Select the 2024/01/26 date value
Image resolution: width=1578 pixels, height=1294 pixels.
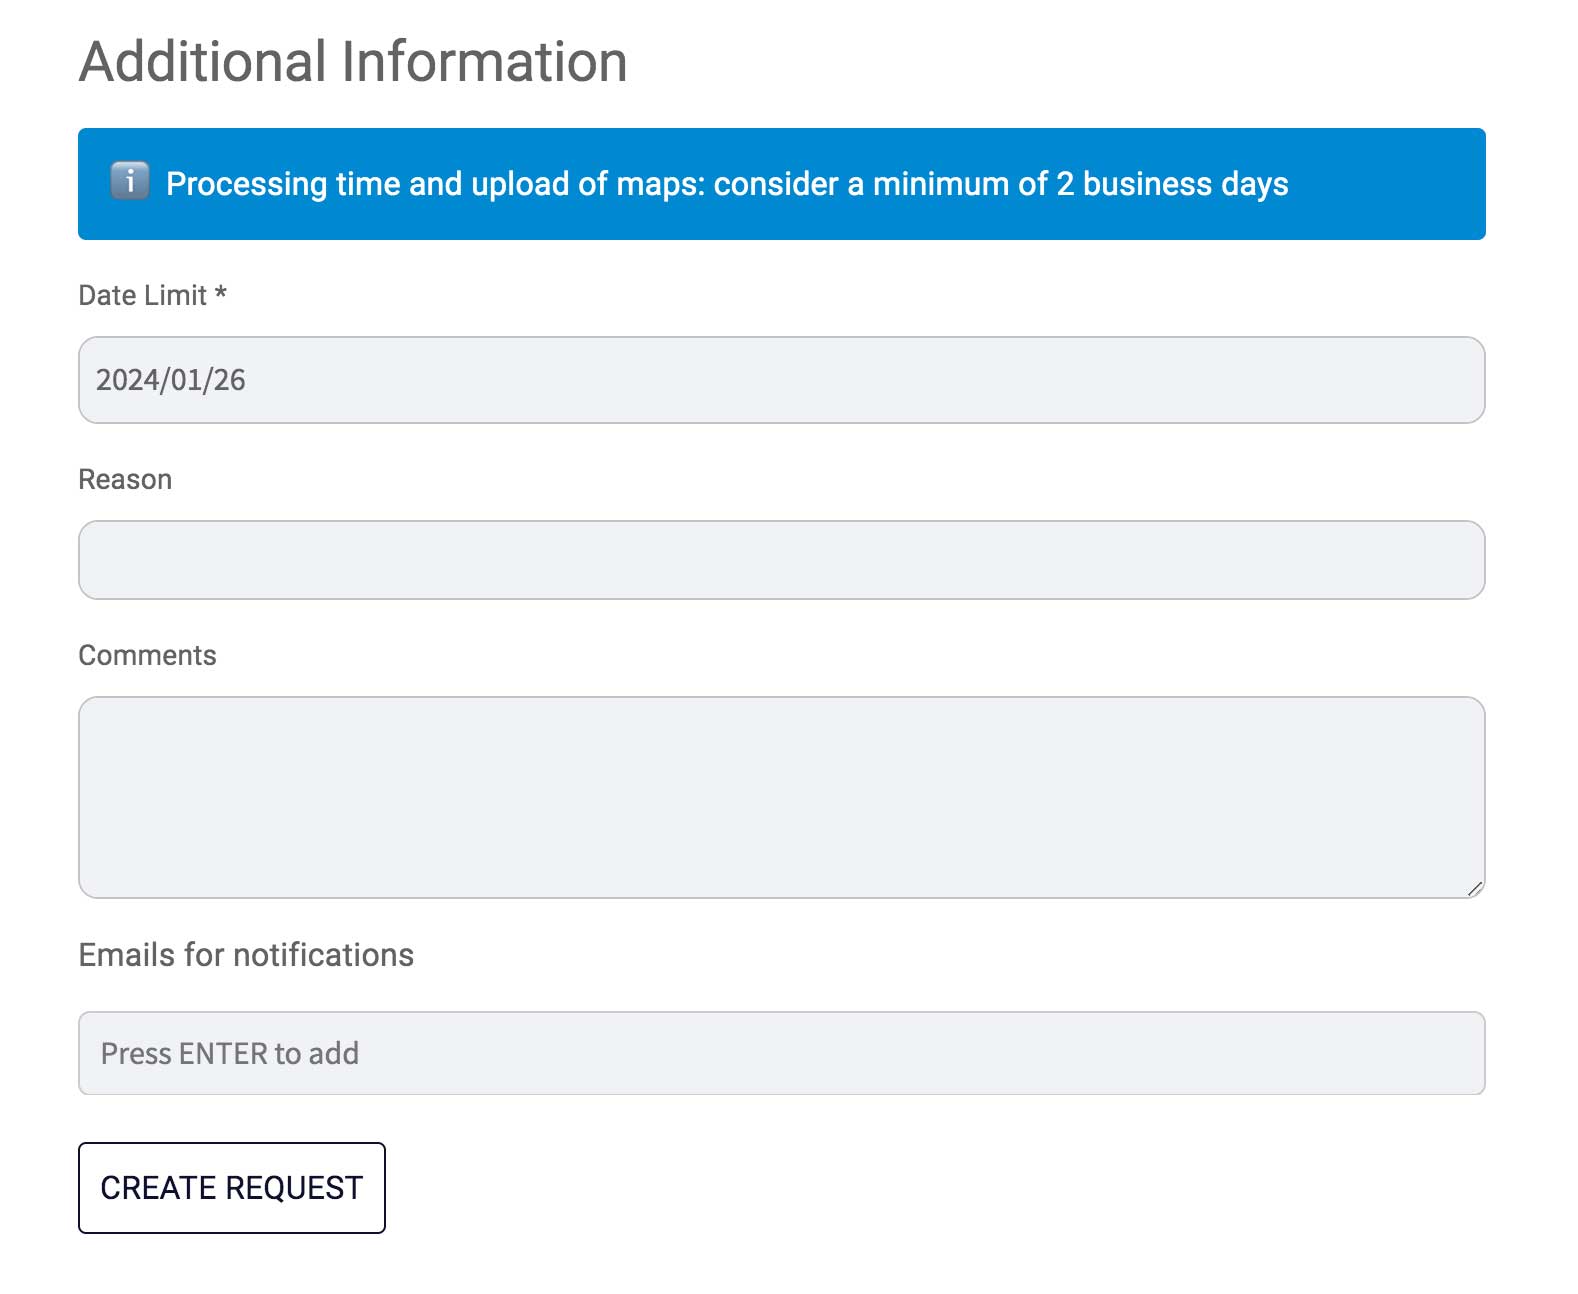(x=171, y=380)
